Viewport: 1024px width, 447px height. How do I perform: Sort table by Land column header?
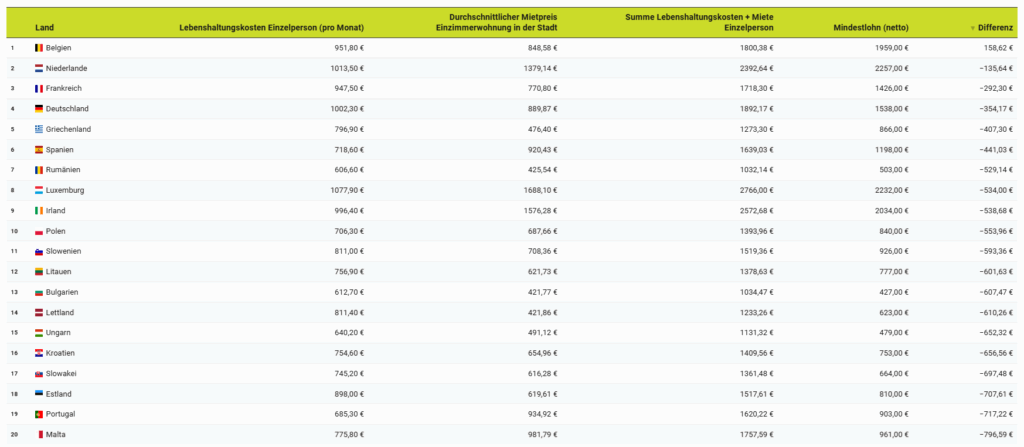tap(43, 28)
